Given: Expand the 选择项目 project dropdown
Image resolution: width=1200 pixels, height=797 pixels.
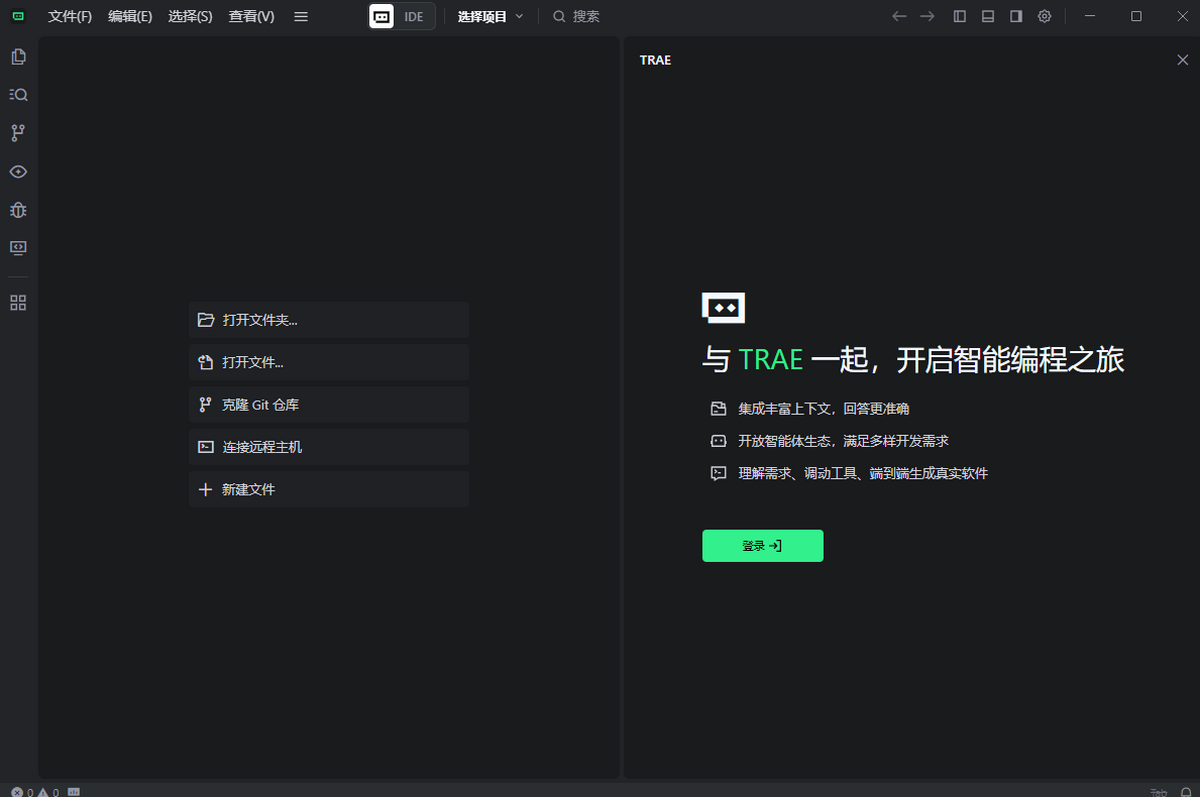Looking at the screenshot, I should tap(490, 17).
